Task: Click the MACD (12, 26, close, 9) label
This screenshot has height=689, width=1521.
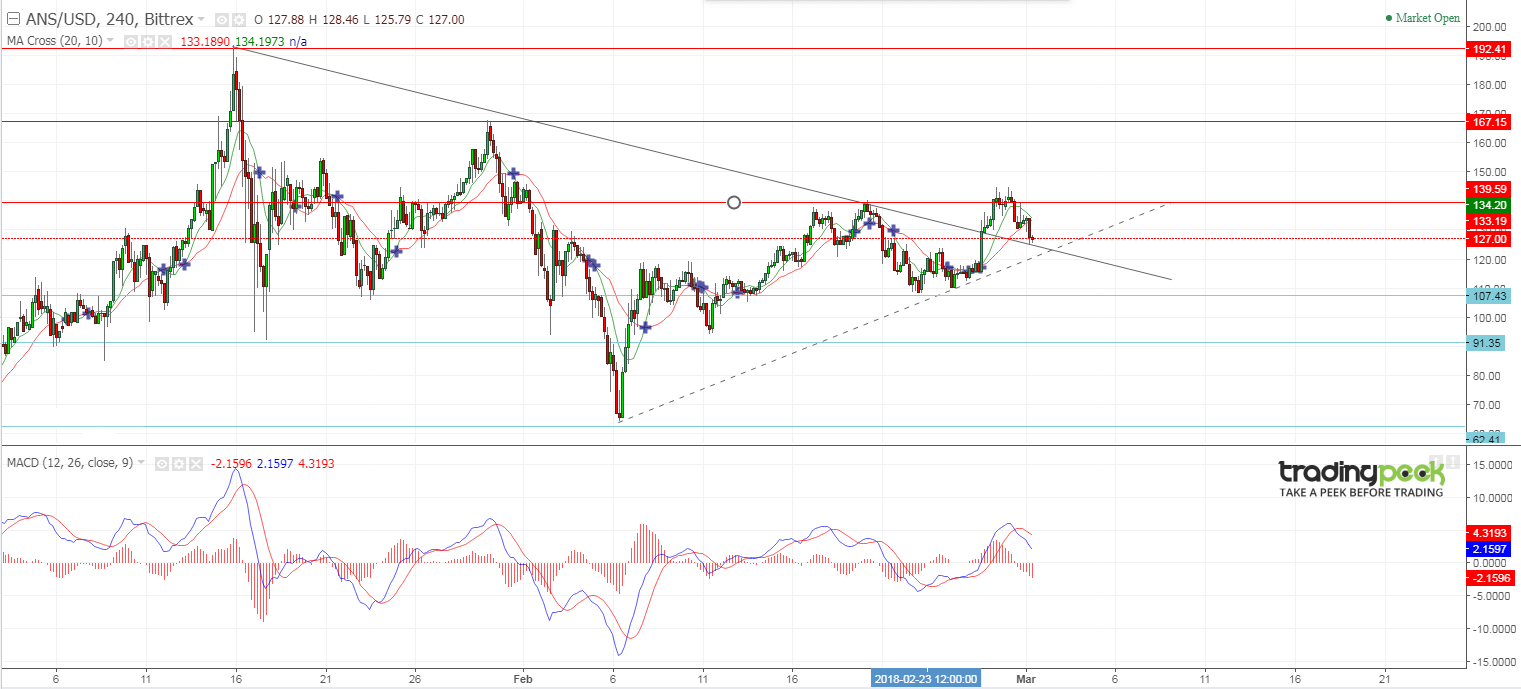Action: (70, 463)
